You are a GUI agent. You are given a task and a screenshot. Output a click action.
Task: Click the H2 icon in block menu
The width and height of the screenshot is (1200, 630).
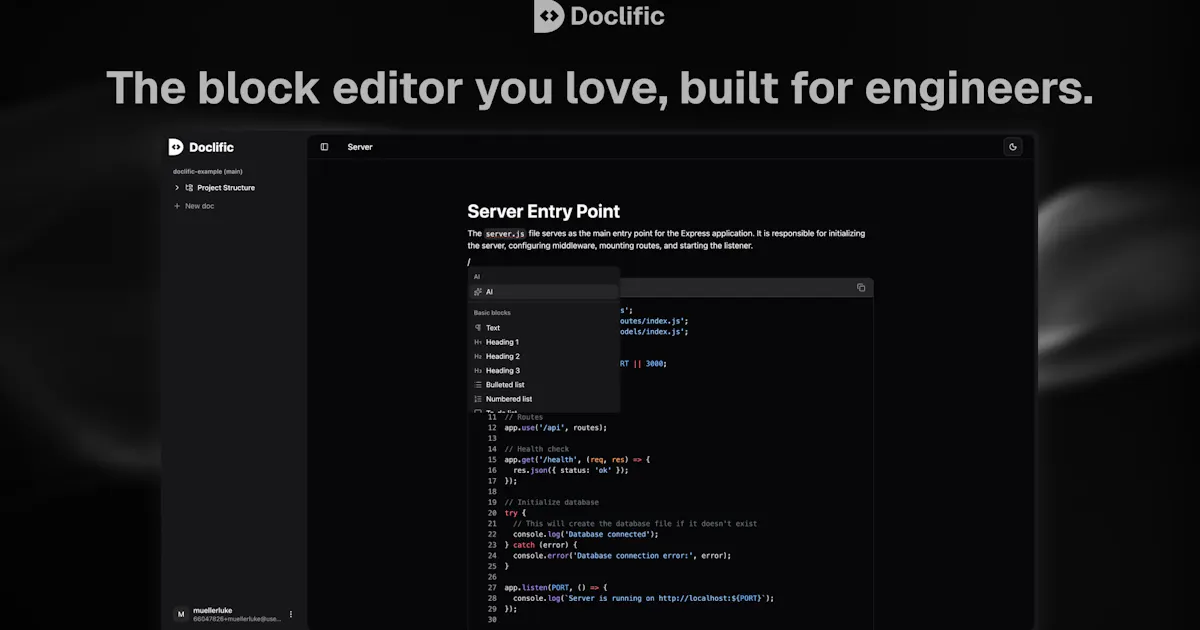(478, 356)
